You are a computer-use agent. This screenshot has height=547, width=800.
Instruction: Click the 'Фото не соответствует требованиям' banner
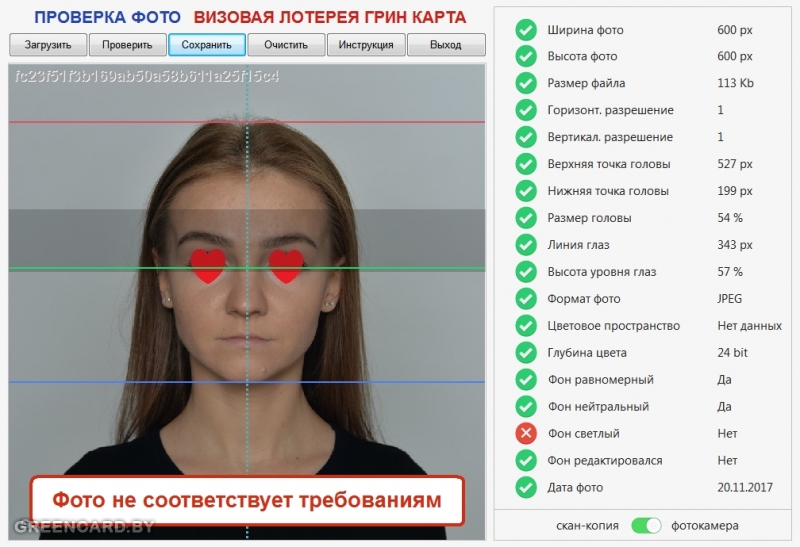247,501
